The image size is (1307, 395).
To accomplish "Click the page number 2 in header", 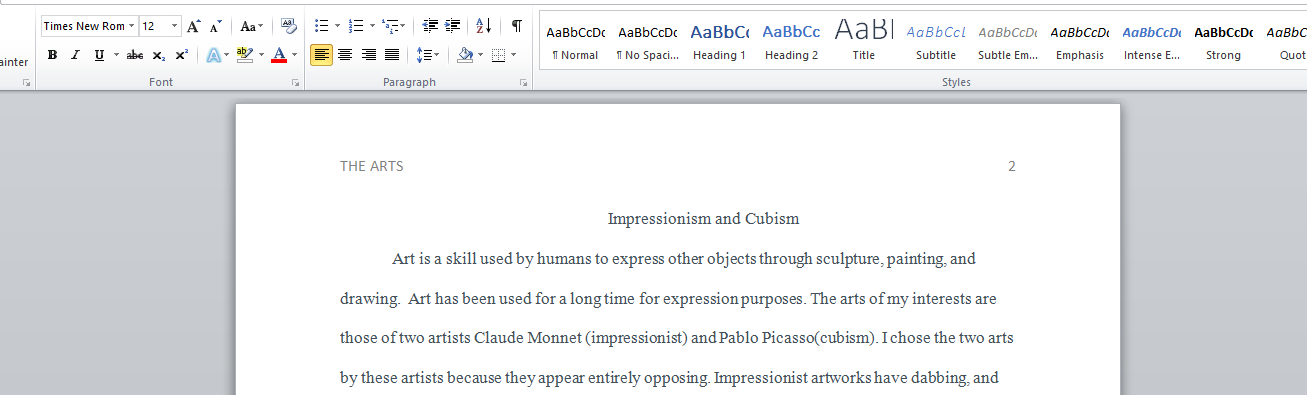I will tap(1012, 166).
